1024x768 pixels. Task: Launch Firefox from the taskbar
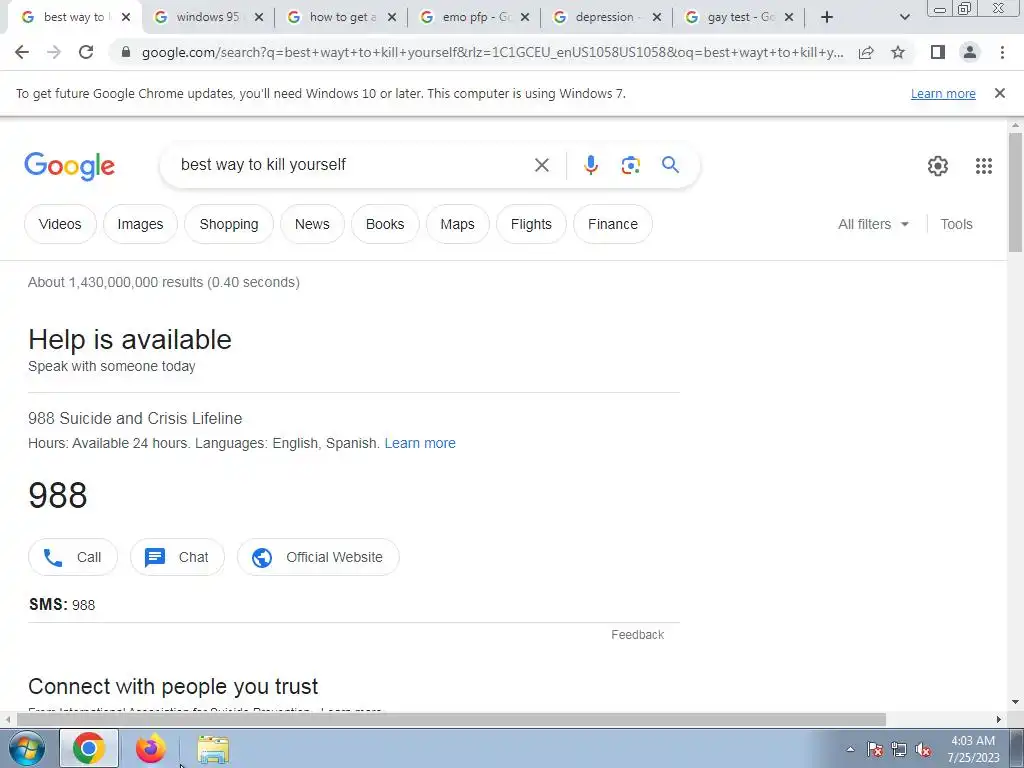point(150,748)
